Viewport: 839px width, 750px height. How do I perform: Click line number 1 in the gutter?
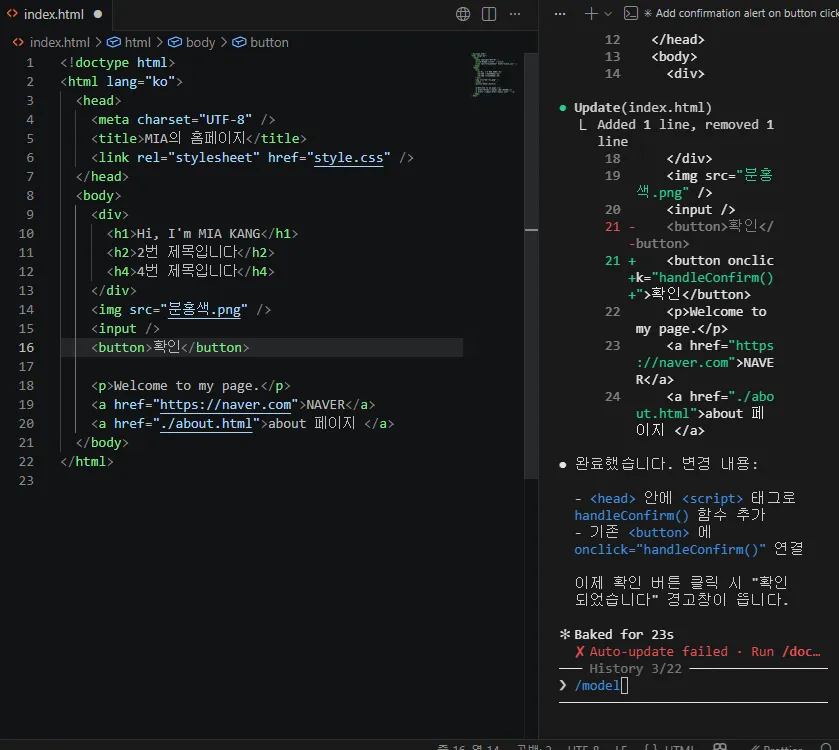coord(30,63)
